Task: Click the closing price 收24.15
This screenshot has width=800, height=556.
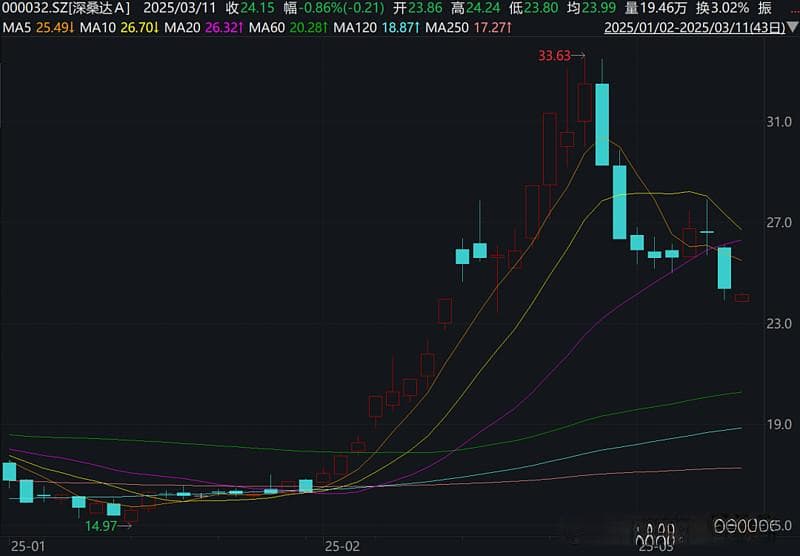Action: point(249,8)
